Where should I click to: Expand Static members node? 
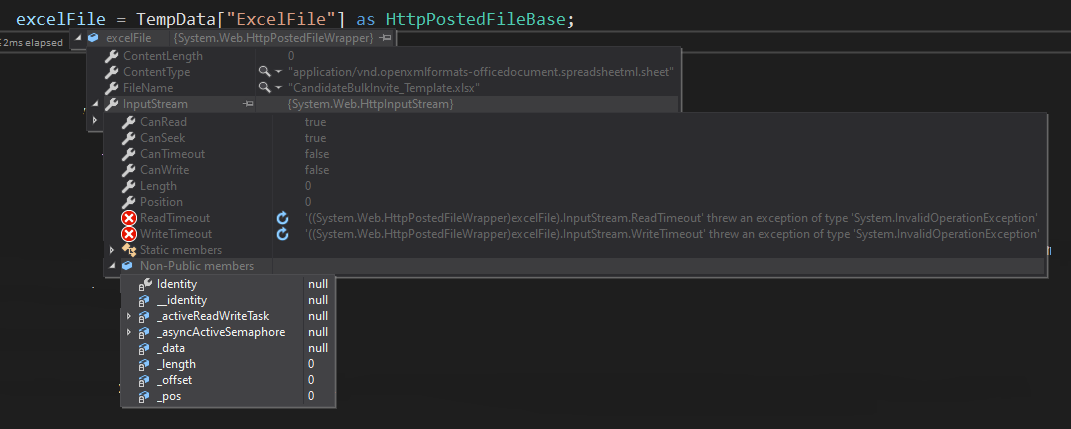[111, 250]
